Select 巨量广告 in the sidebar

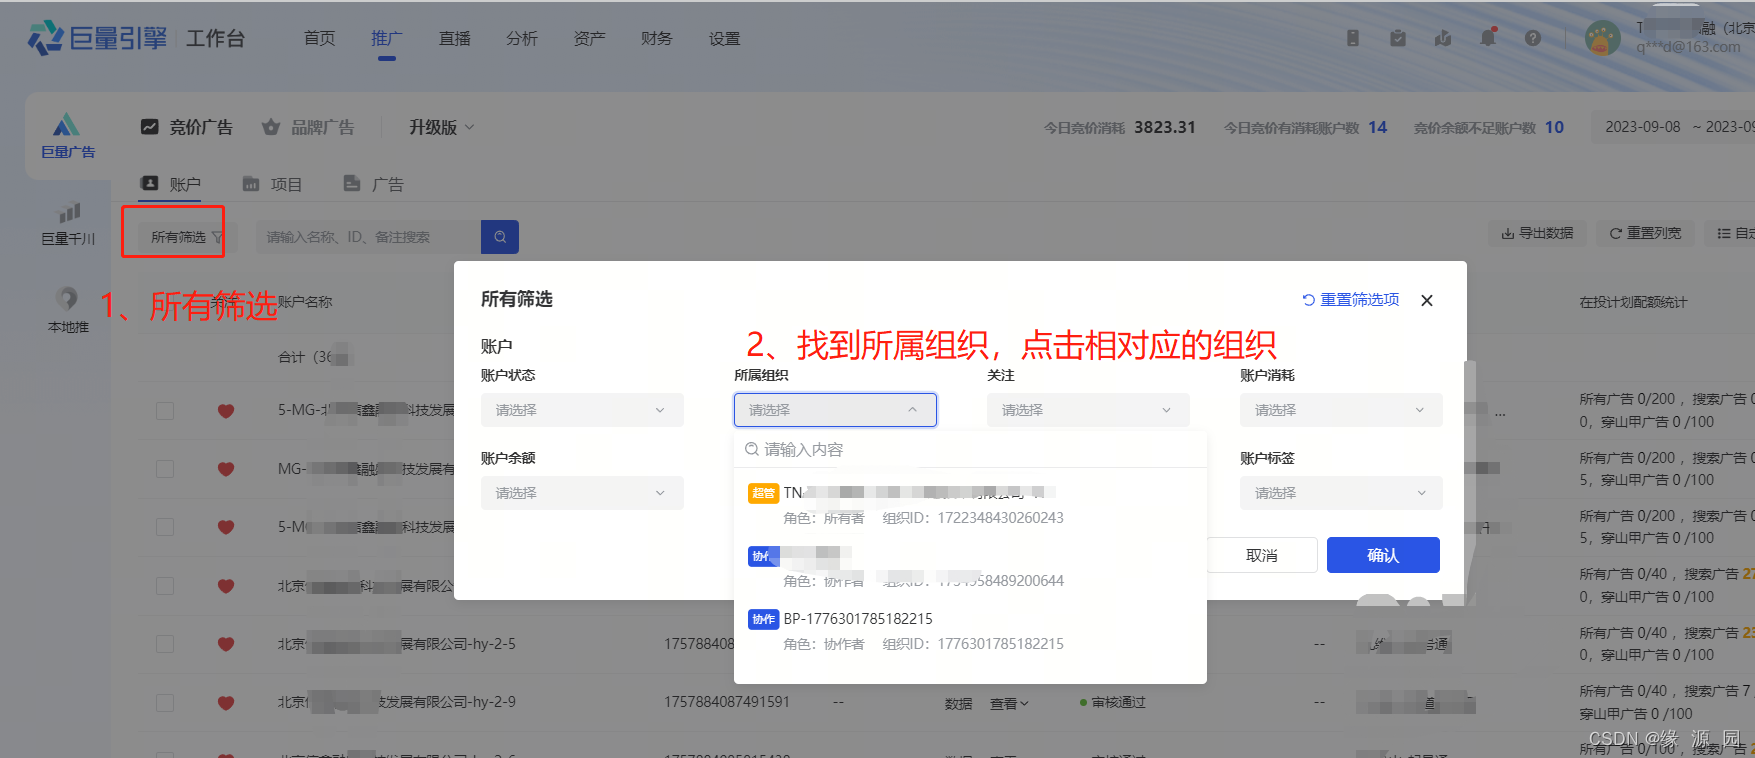click(67, 136)
